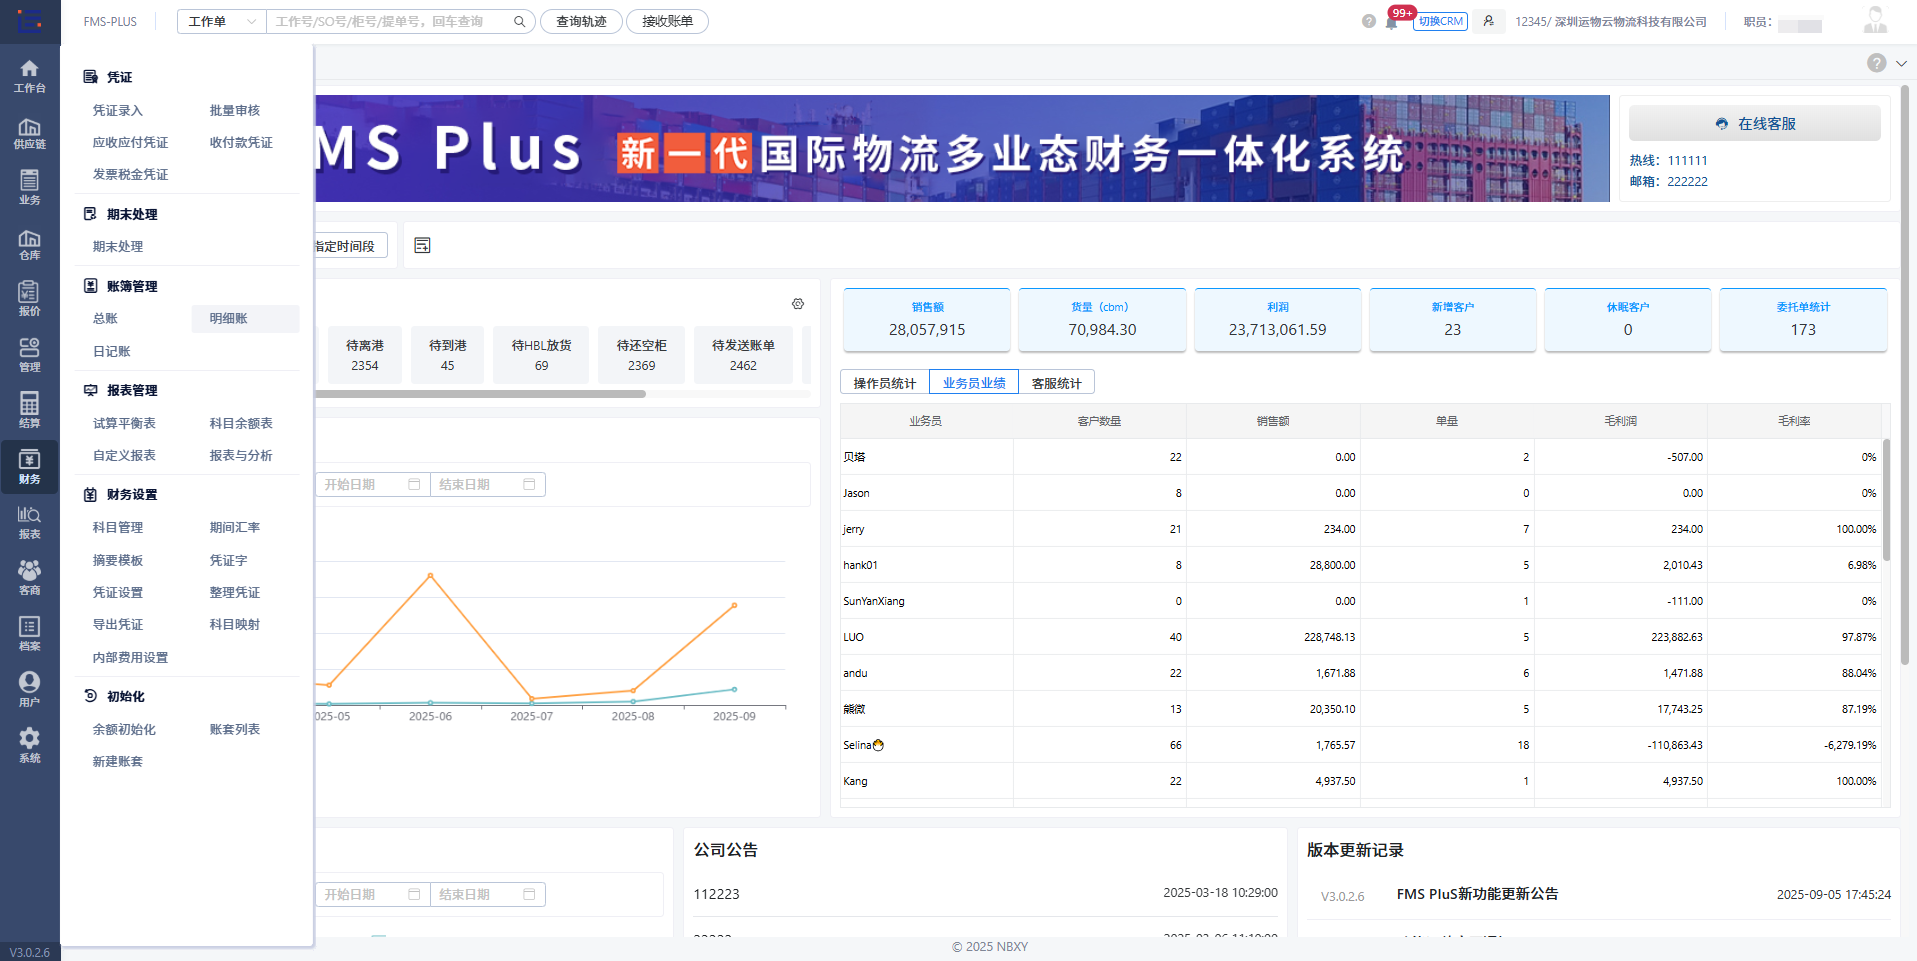Open the 仓库 module icon
The height and width of the screenshot is (961, 1917).
click(30, 242)
